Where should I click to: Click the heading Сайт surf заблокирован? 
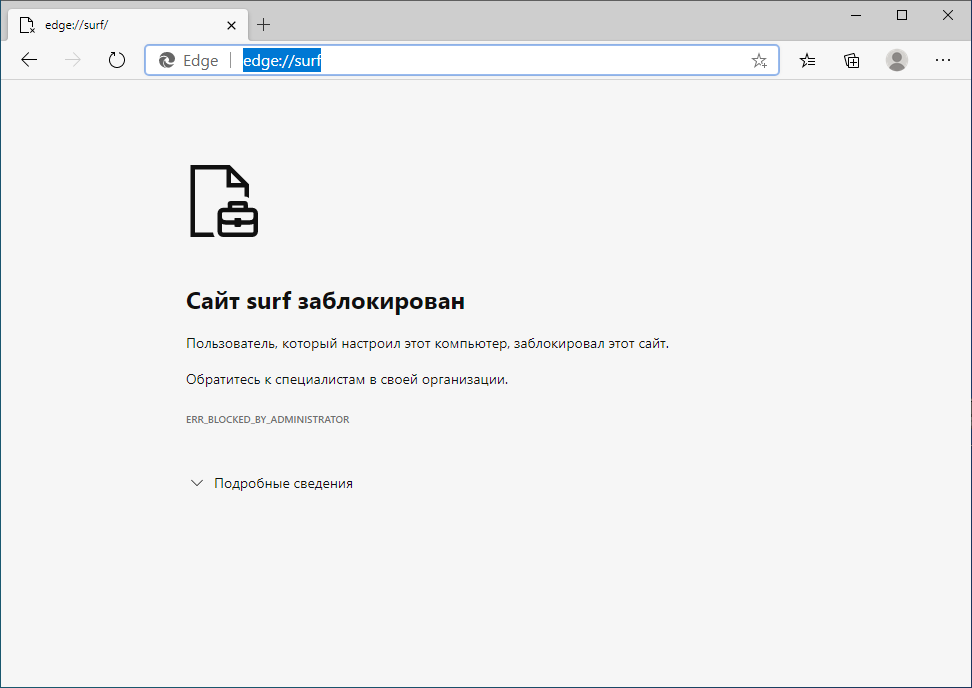click(325, 301)
